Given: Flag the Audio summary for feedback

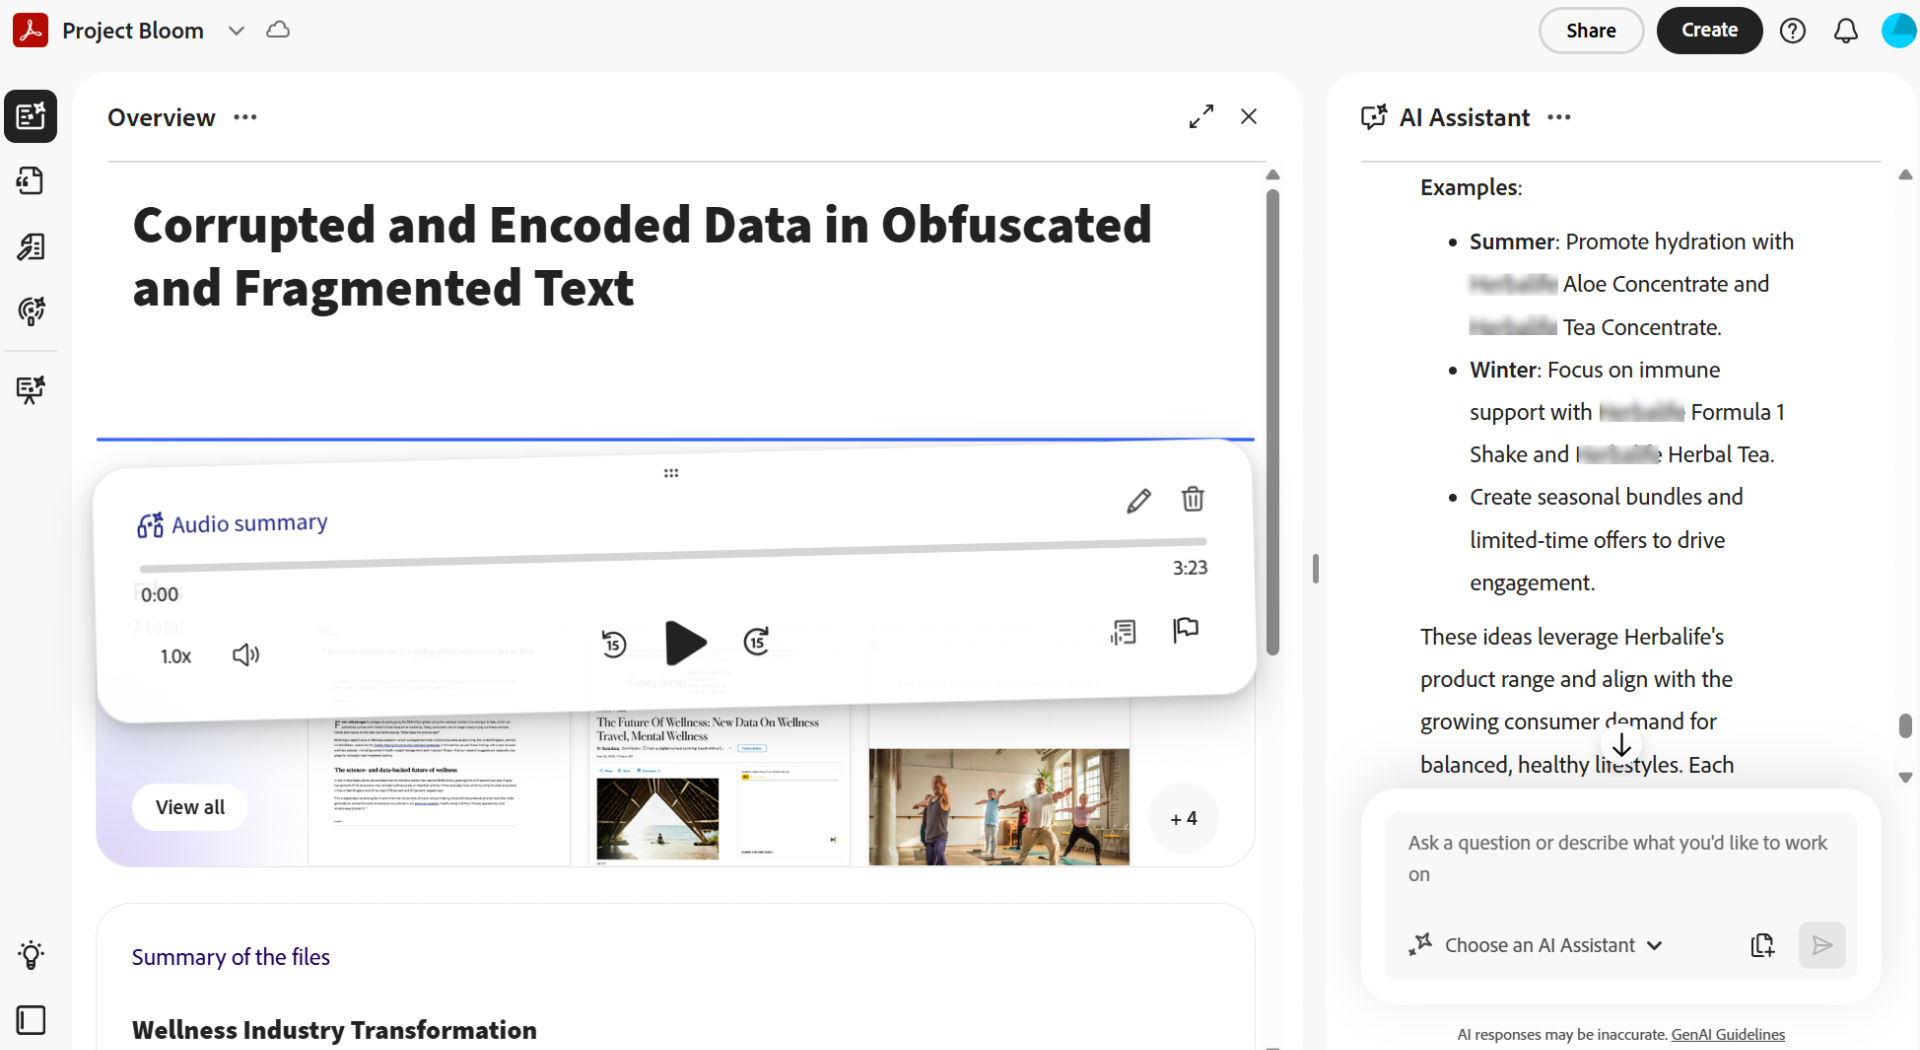Looking at the screenshot, I should (1186, 630).
